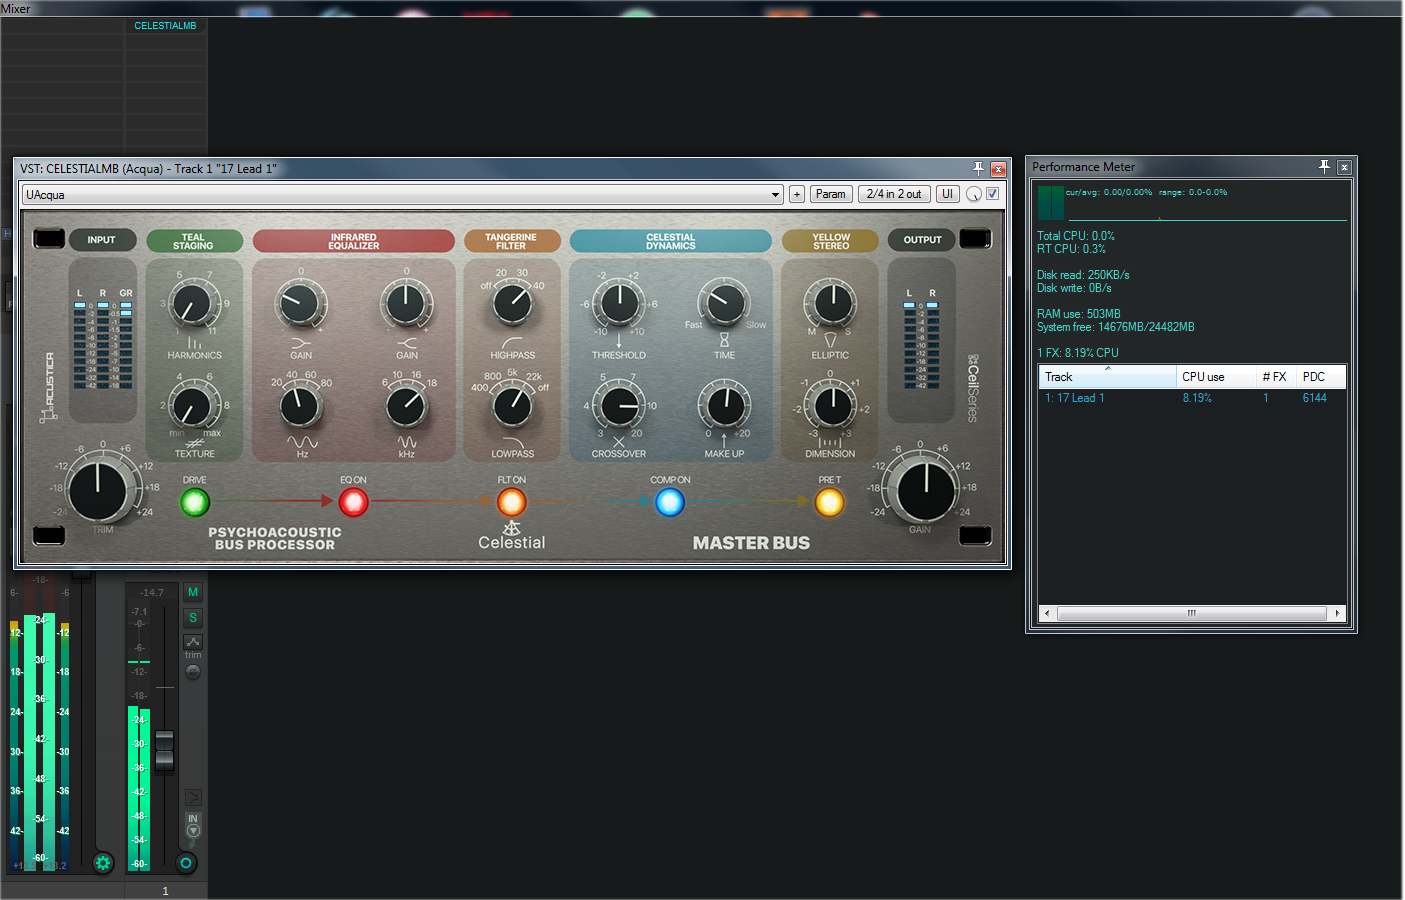The height and width of the screenshot is (900, 1405).
Task: Click the plus preset button
Action: (797, 194)
